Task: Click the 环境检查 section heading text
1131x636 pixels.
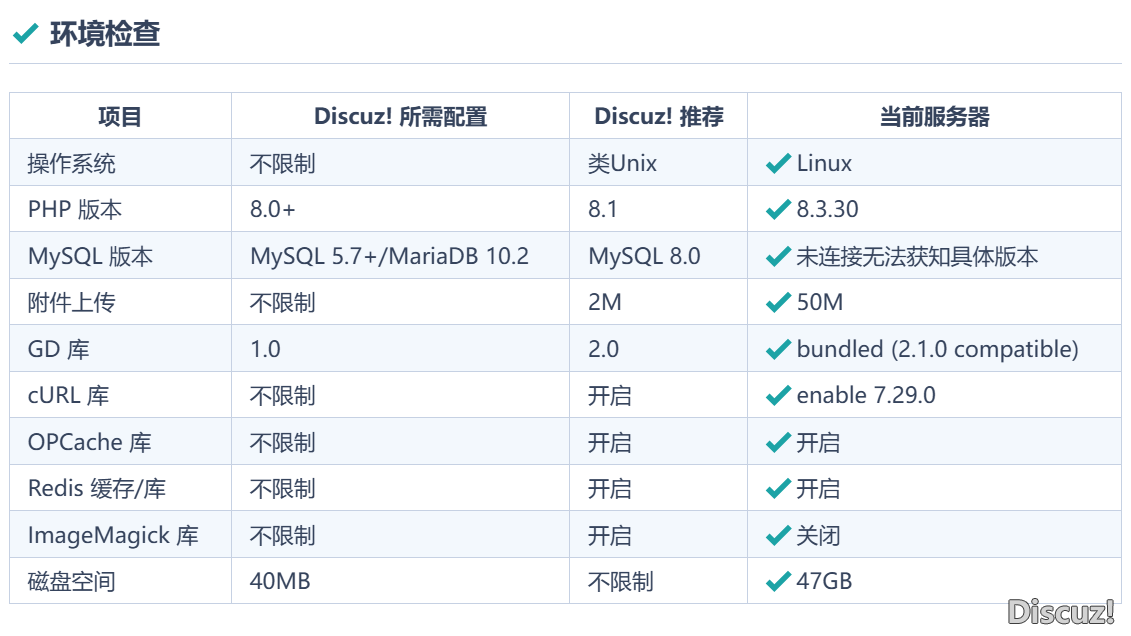Action: click(105, 35)
